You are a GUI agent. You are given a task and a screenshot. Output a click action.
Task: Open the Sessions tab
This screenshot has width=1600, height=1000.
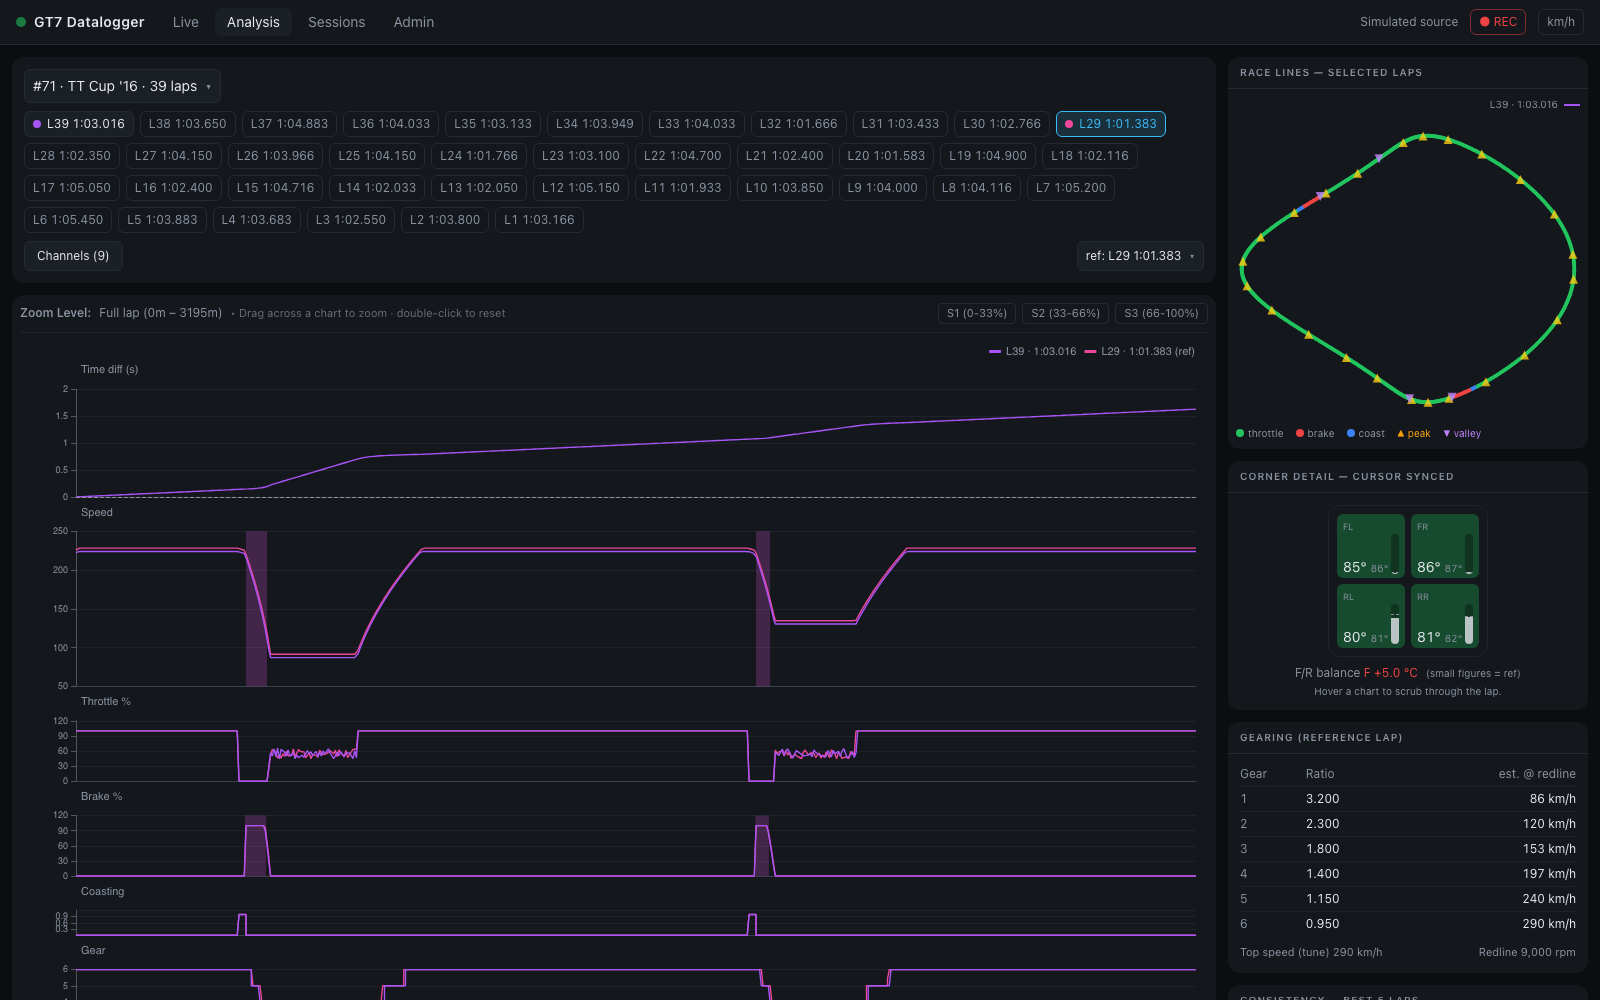pos(336,22)
